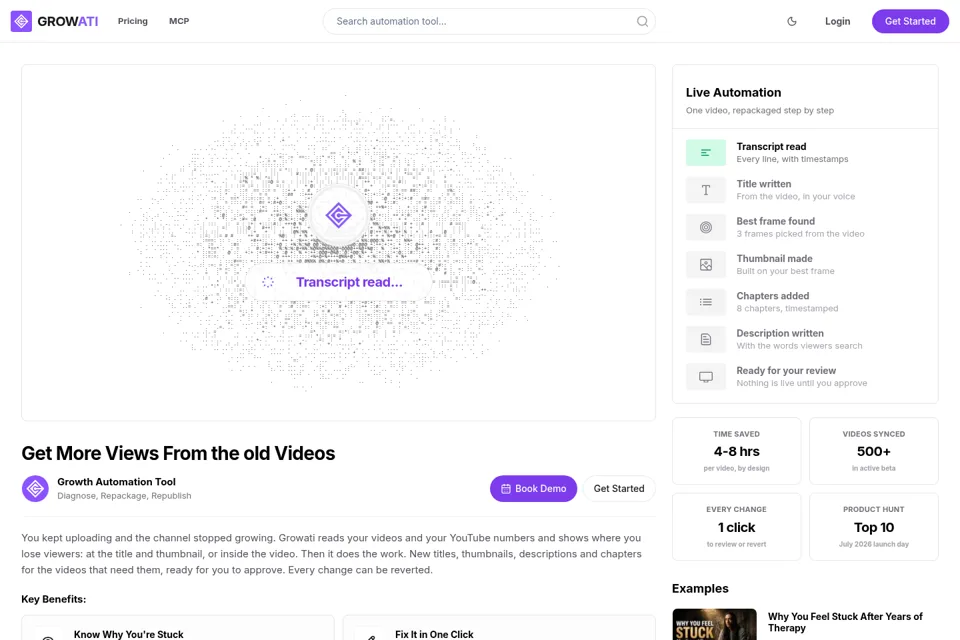Click the 'Live Automation' panel heading

click(x=733, y=92)
